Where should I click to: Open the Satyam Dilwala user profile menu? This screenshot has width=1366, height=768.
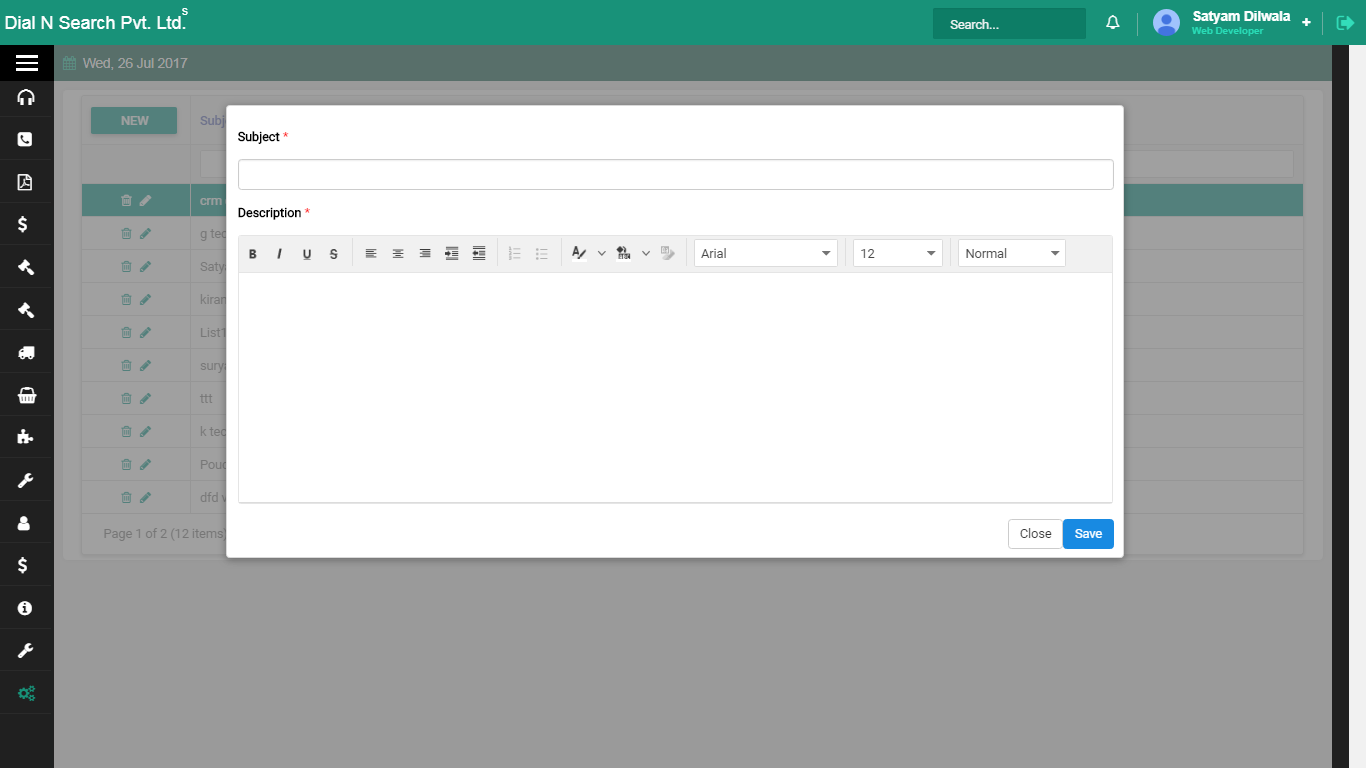(1240, 23)
